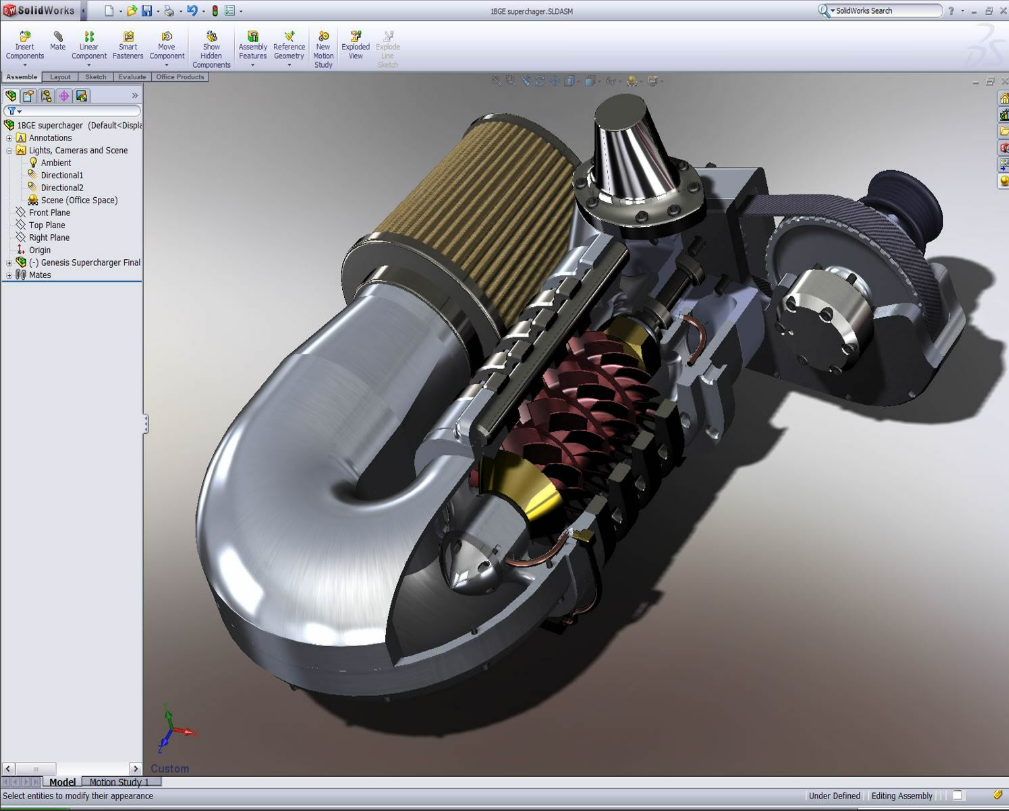Open the Help question mark icon
This screenshot has width=1009, height=811.
(x=951, y=11)
